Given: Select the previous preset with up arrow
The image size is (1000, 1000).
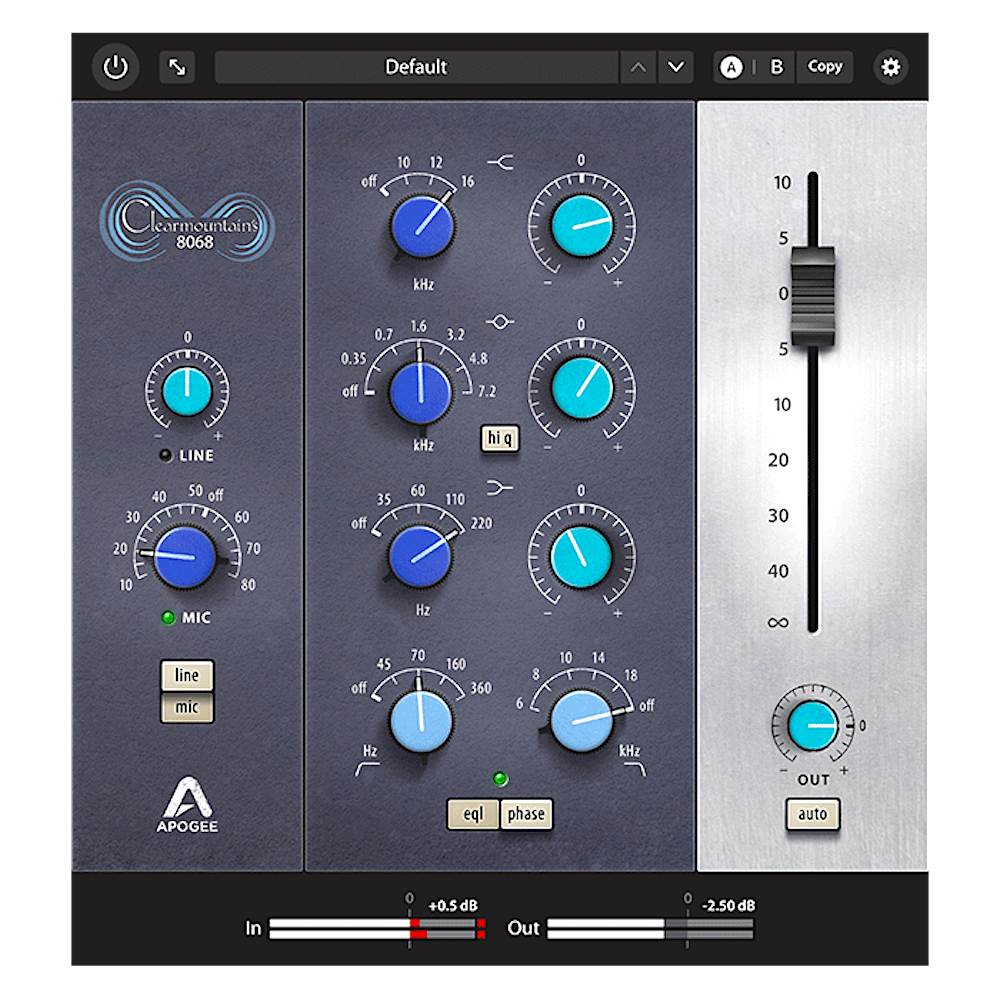Looking at the screenshot, I should tap(638, 67).
